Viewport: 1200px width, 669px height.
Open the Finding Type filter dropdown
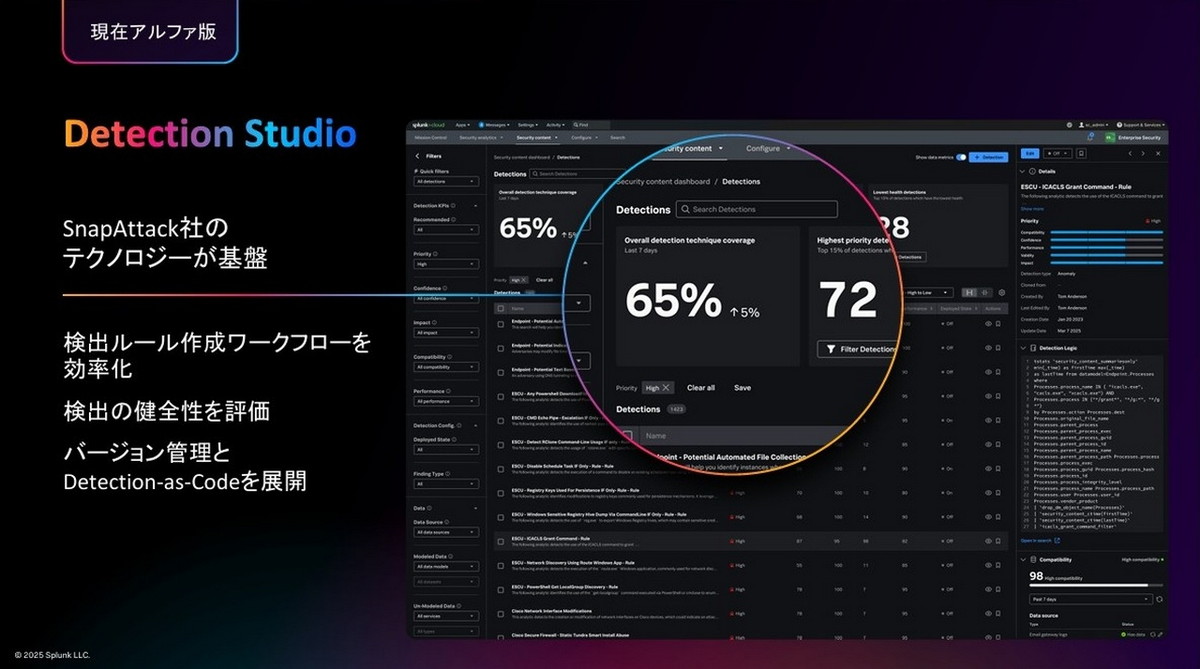point(445,483)
